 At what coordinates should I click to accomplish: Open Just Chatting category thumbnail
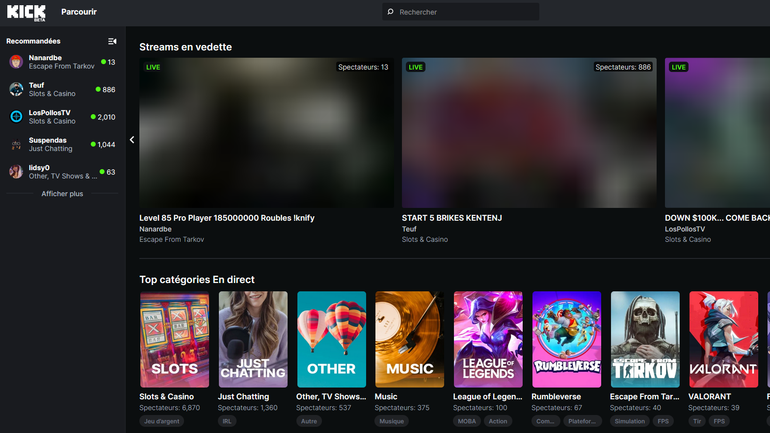point(253,339)
